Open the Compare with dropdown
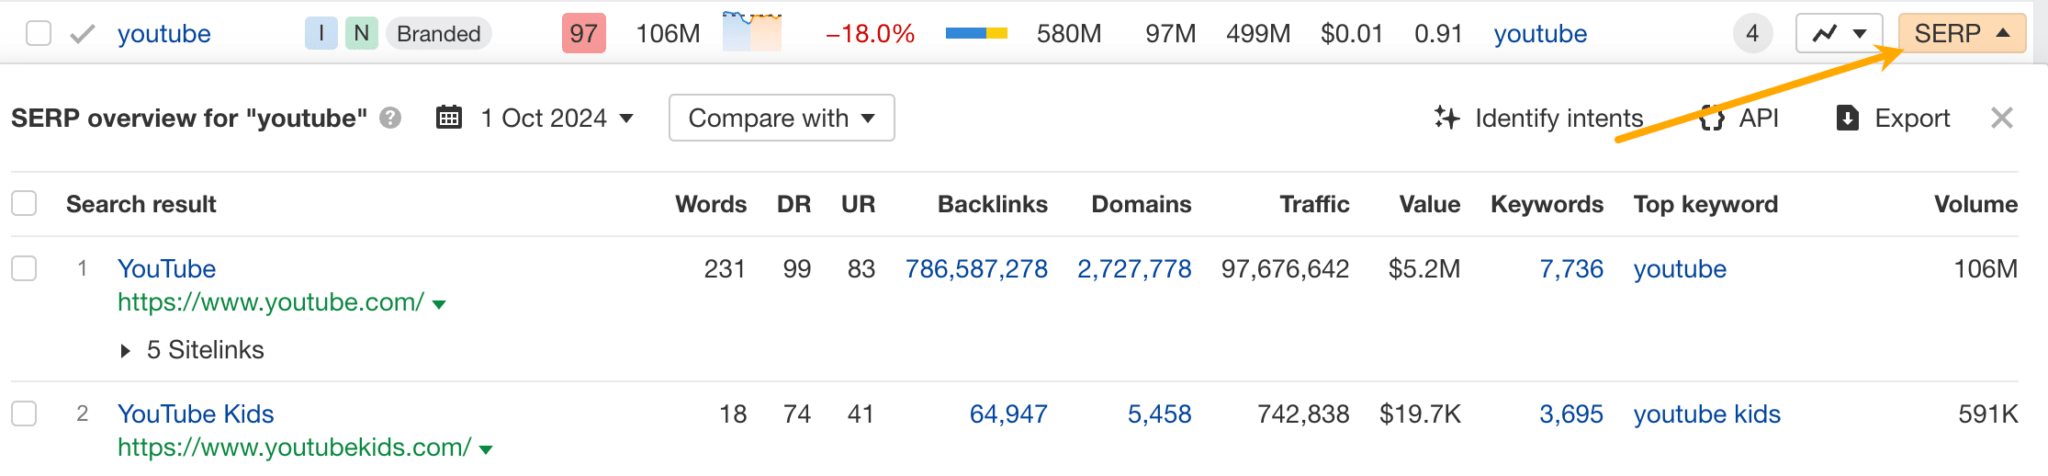 coord(781,118)
